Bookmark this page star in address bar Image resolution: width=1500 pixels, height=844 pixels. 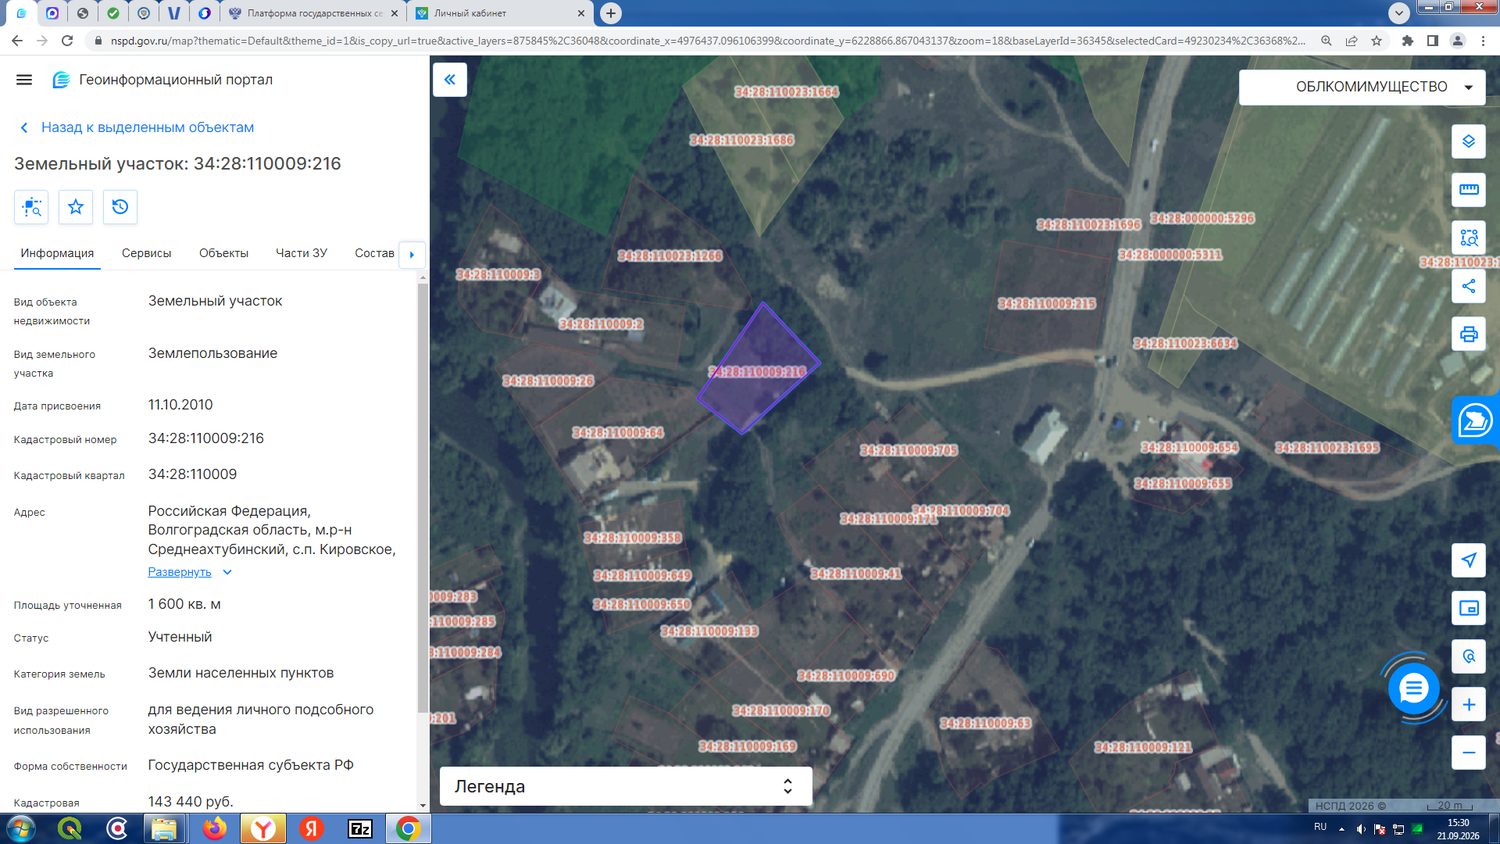pyautogui.click(x=1377, y=41)
